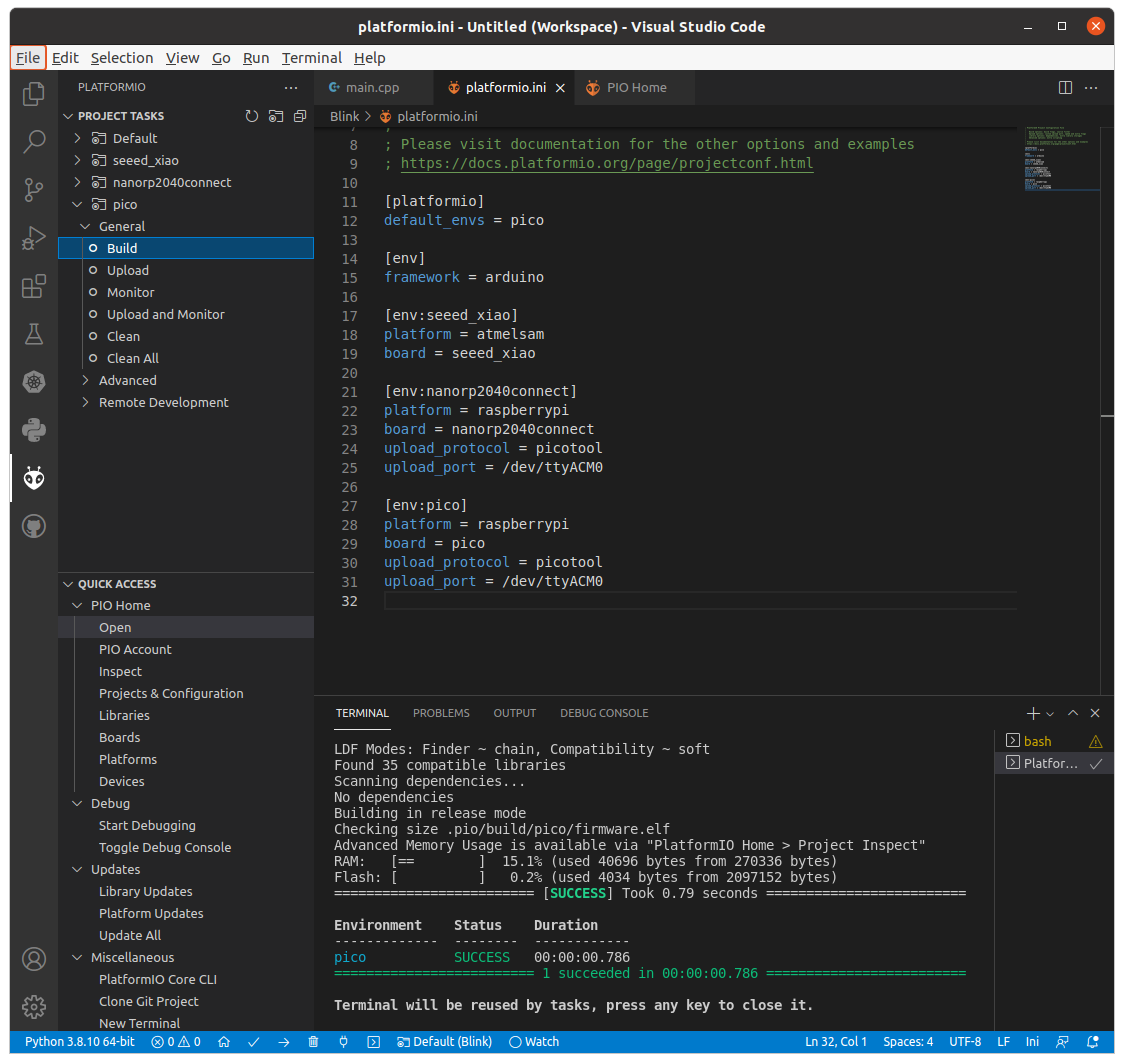The image size is (1124, 1063).
Task: Click the PlatformIO Build checkmark in status bar
Action: [x=255, y=1041]
